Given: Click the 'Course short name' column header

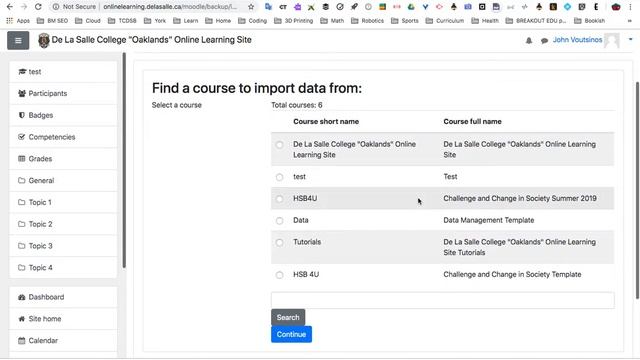Looking at the screenshot, I should [326, 122].
